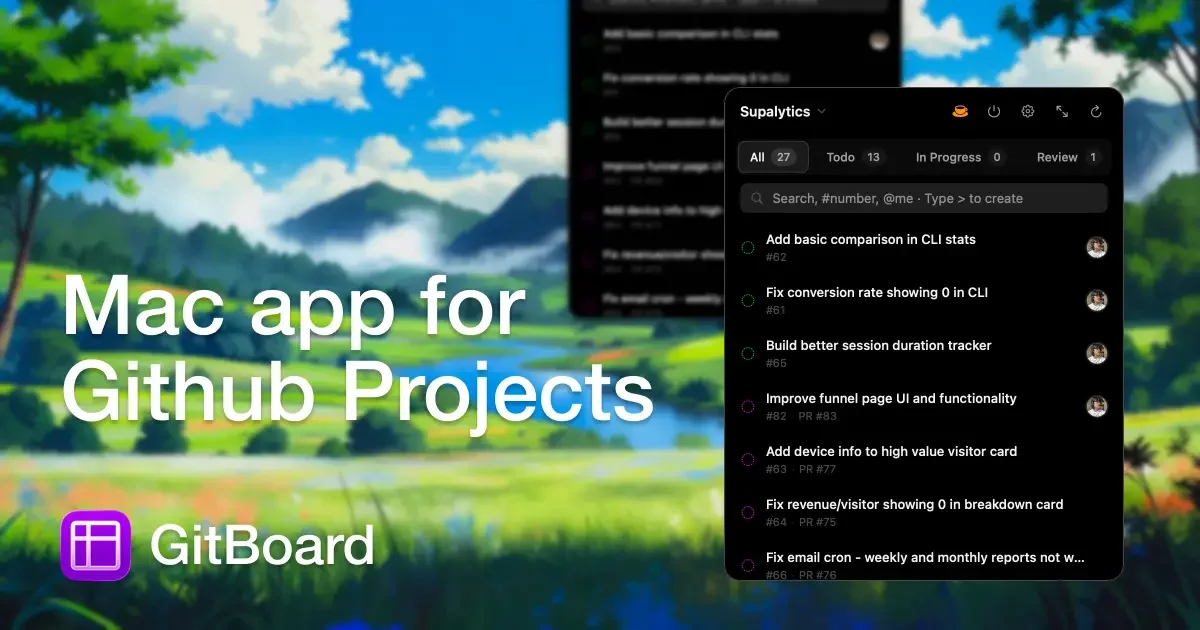Click the magnifier icon in the search bar

(757, 199)
